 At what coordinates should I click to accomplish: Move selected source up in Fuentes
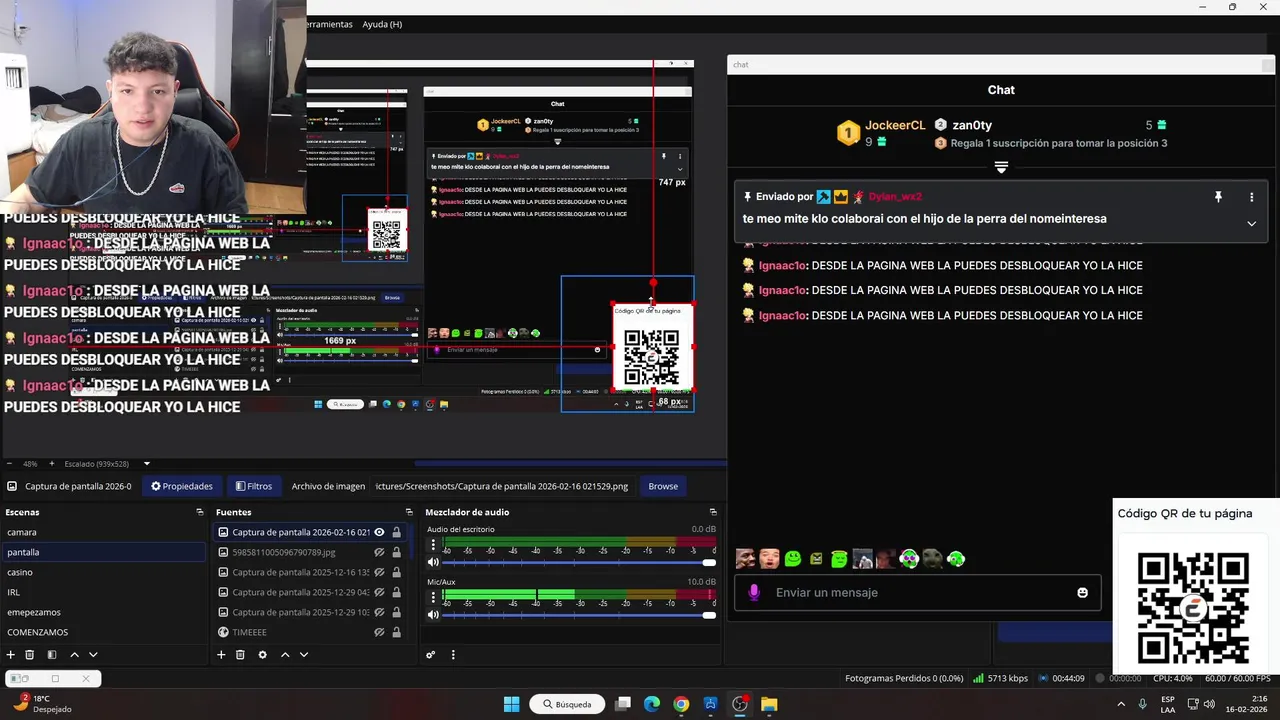pyautogui.click(x=285, y=655)
